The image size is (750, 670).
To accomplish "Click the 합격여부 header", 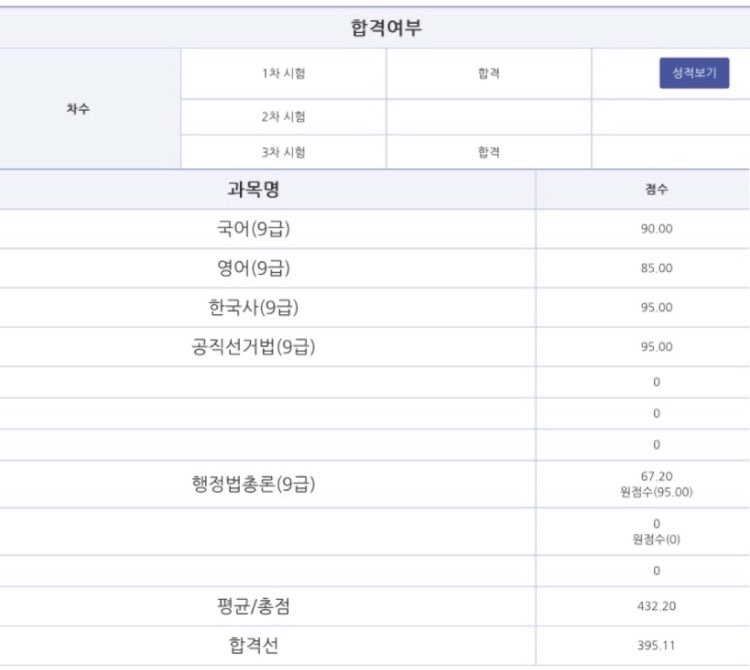I will coord(386,27).
